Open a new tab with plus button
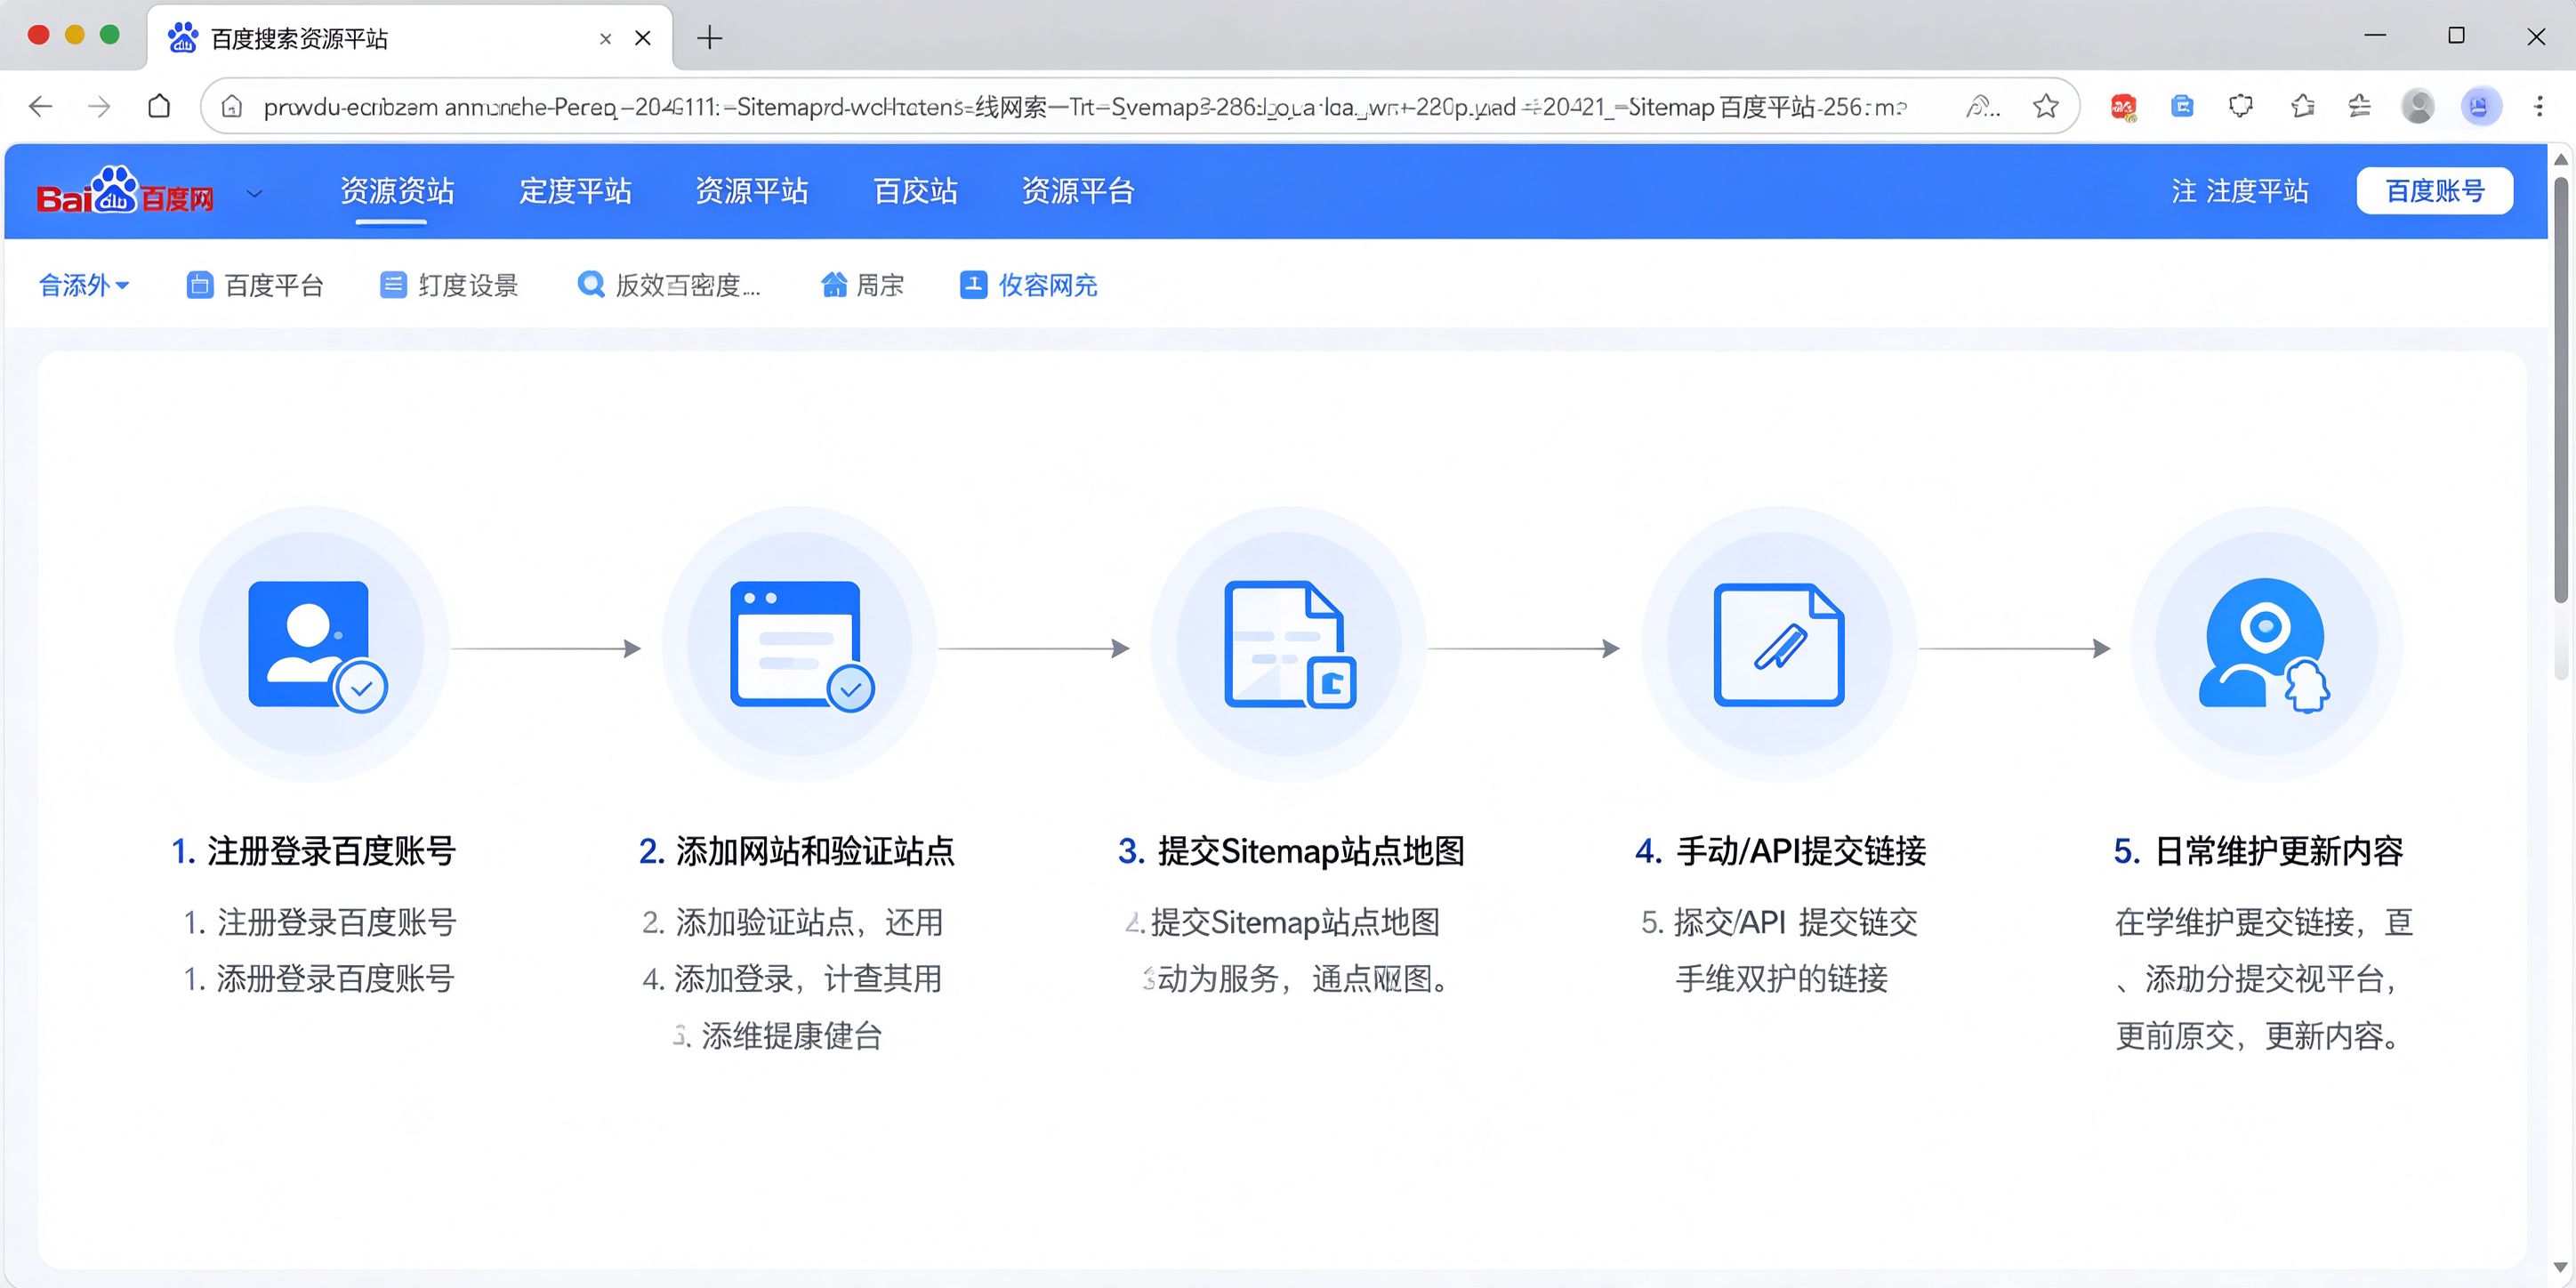This screenshot has width=2576, height=1288. tap(709, 38)
